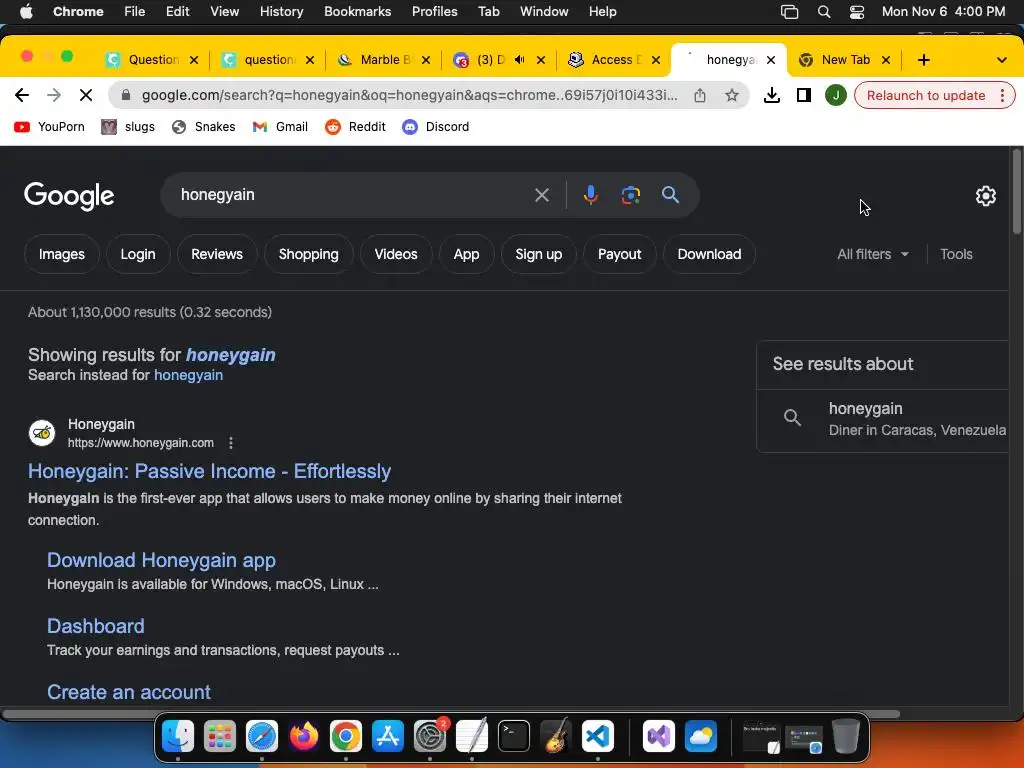The height and width of the screenshot is (768, 1024).
Task: Open the Chrome three-dot menu
Action: [x=1002, y=95]
